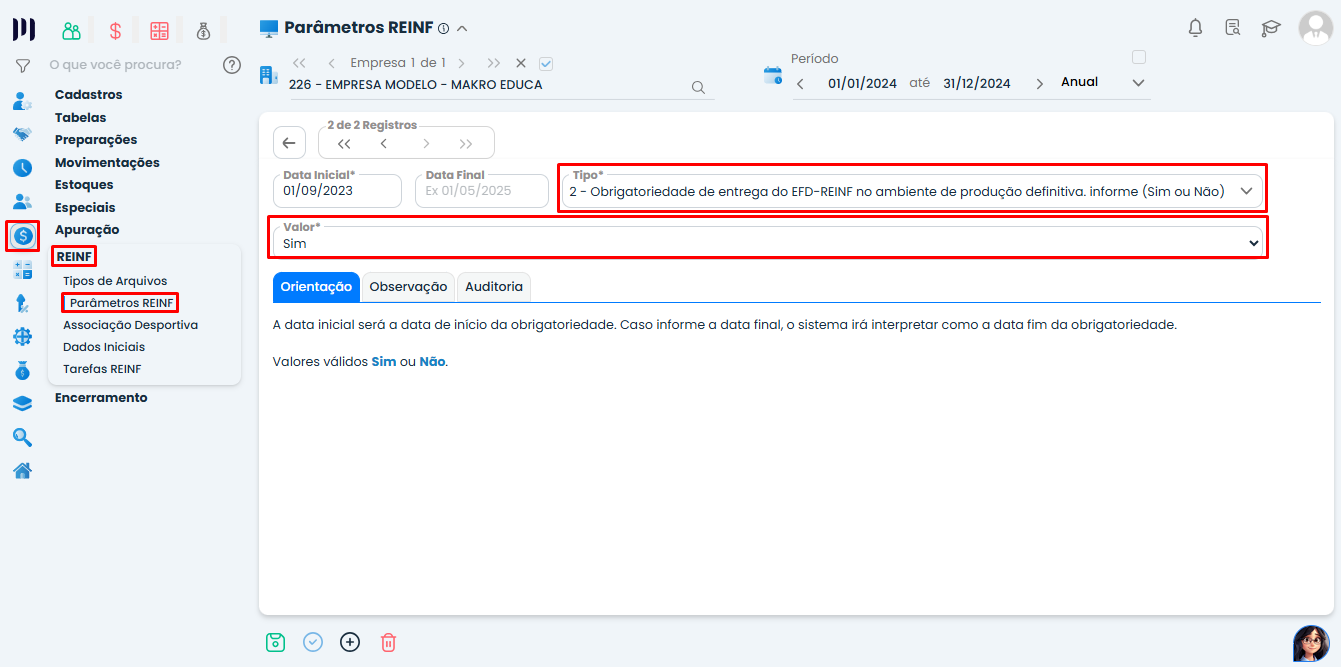This screenshot has width=1341, height=667.
Task: Expand the Tipo dropdown
Action: [x=1246, y=191]
